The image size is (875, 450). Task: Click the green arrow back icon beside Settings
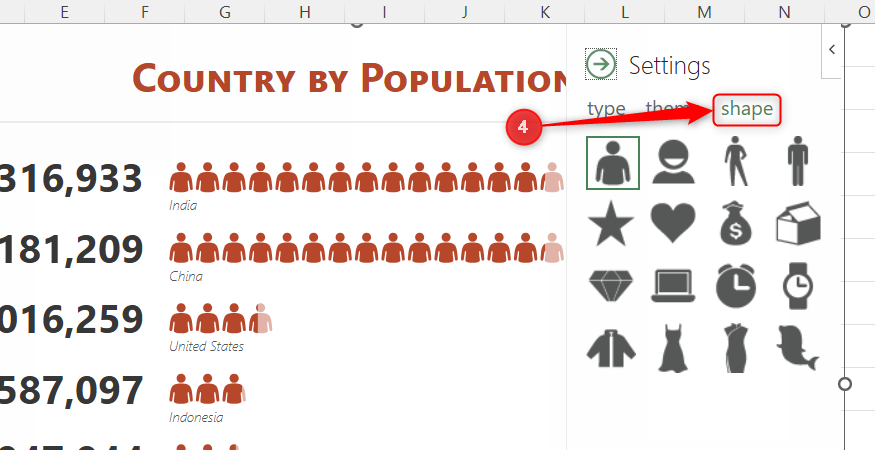point(601,65)
